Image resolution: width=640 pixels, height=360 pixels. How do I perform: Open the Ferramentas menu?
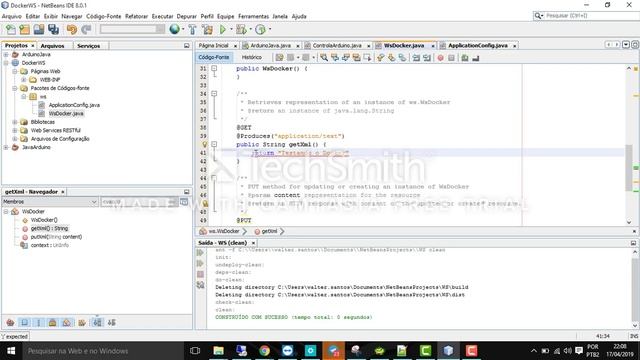253,16
